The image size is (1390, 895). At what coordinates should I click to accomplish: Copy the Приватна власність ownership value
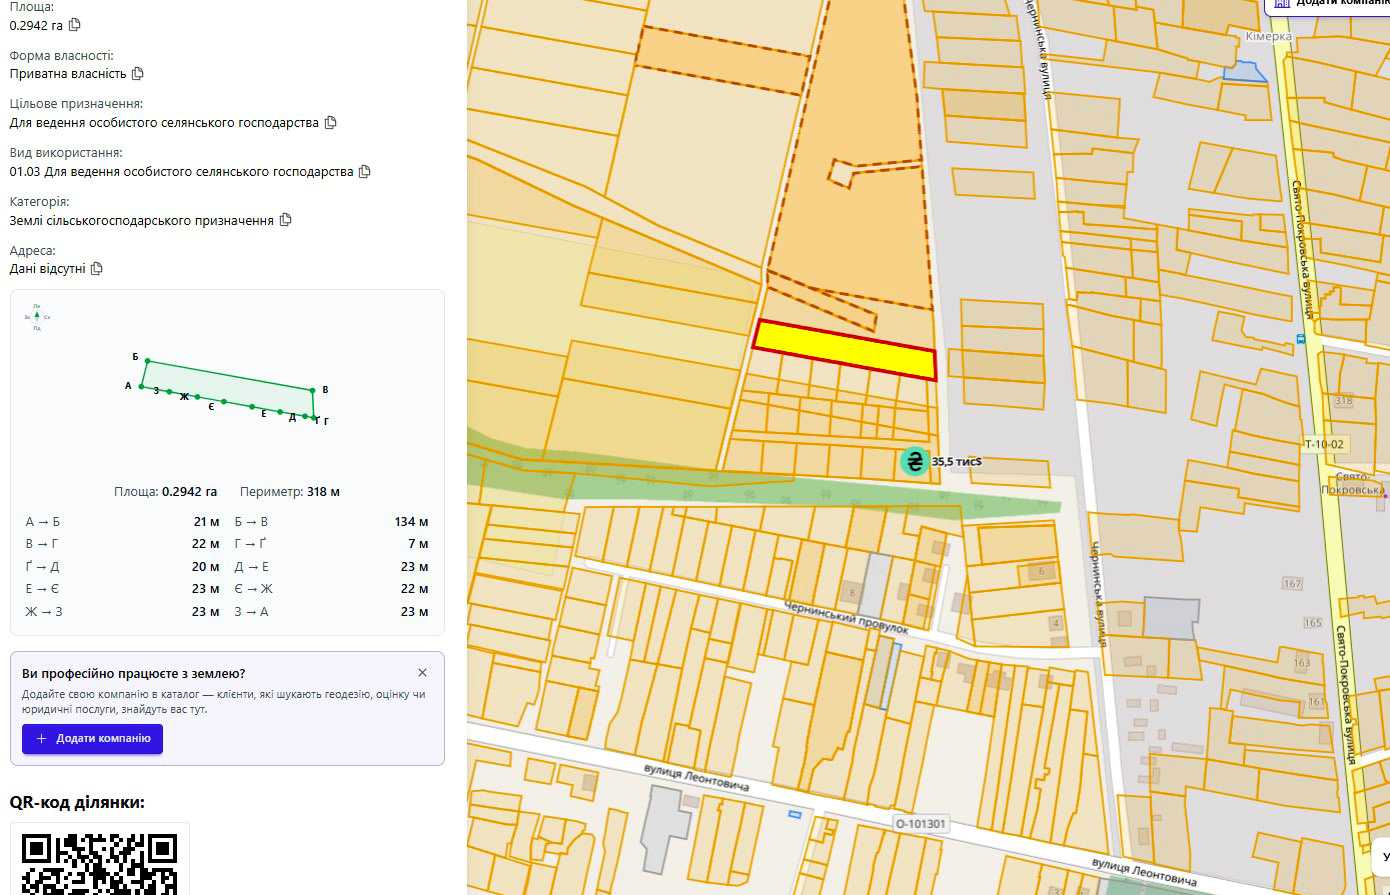(138, 73)
